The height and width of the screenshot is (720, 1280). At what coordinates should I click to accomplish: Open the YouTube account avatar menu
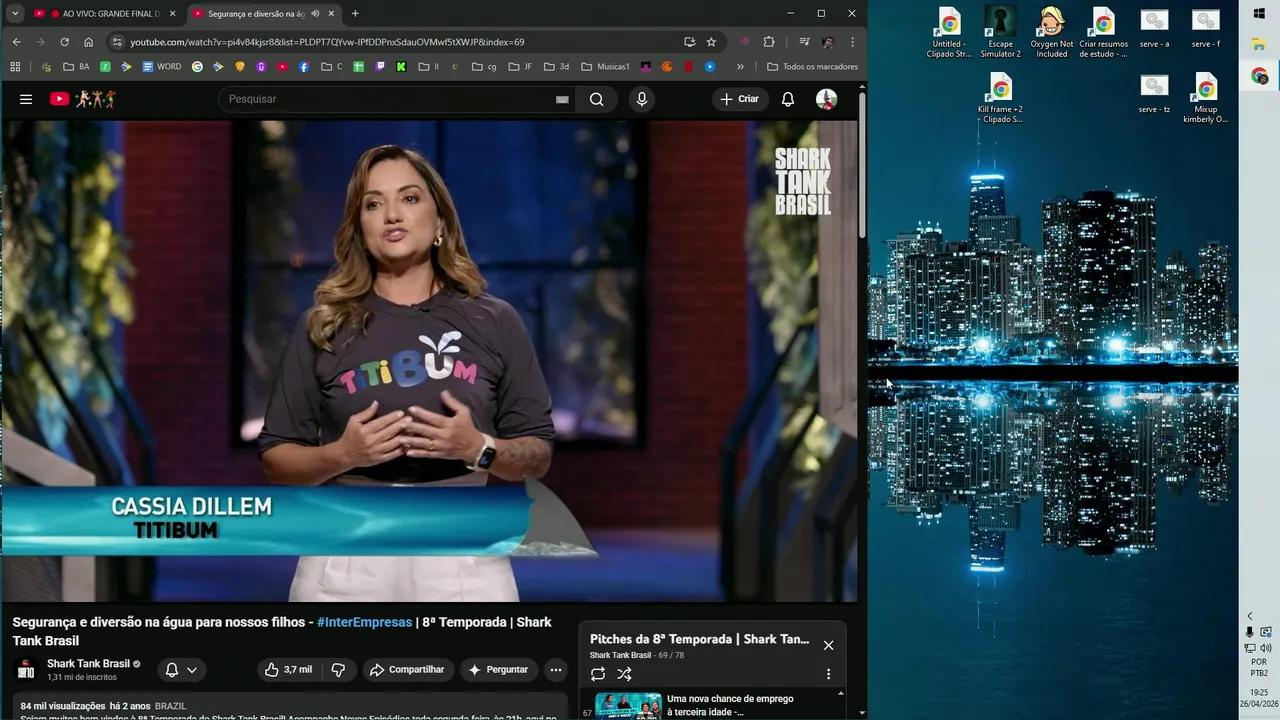click(826, 99)
